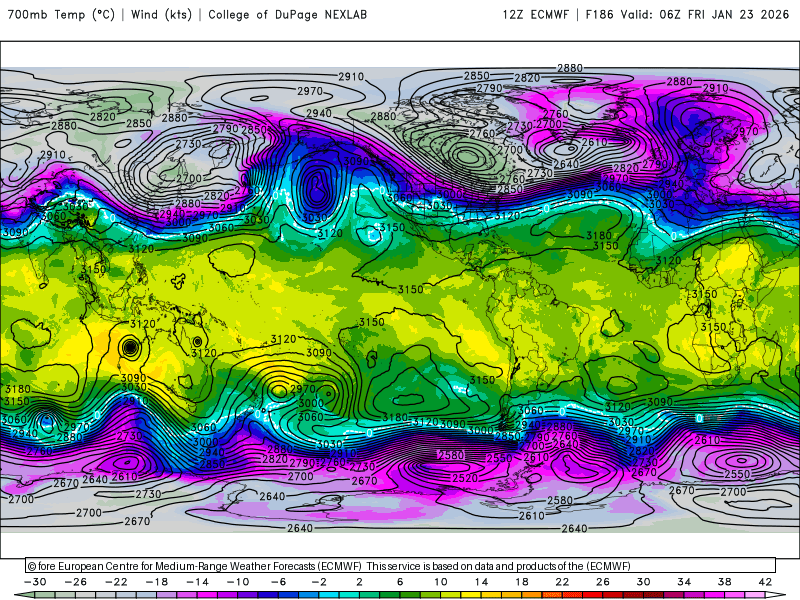Select the "-2" colorbar label
Viewport: 800px width, 600px height.
[319, 582]
